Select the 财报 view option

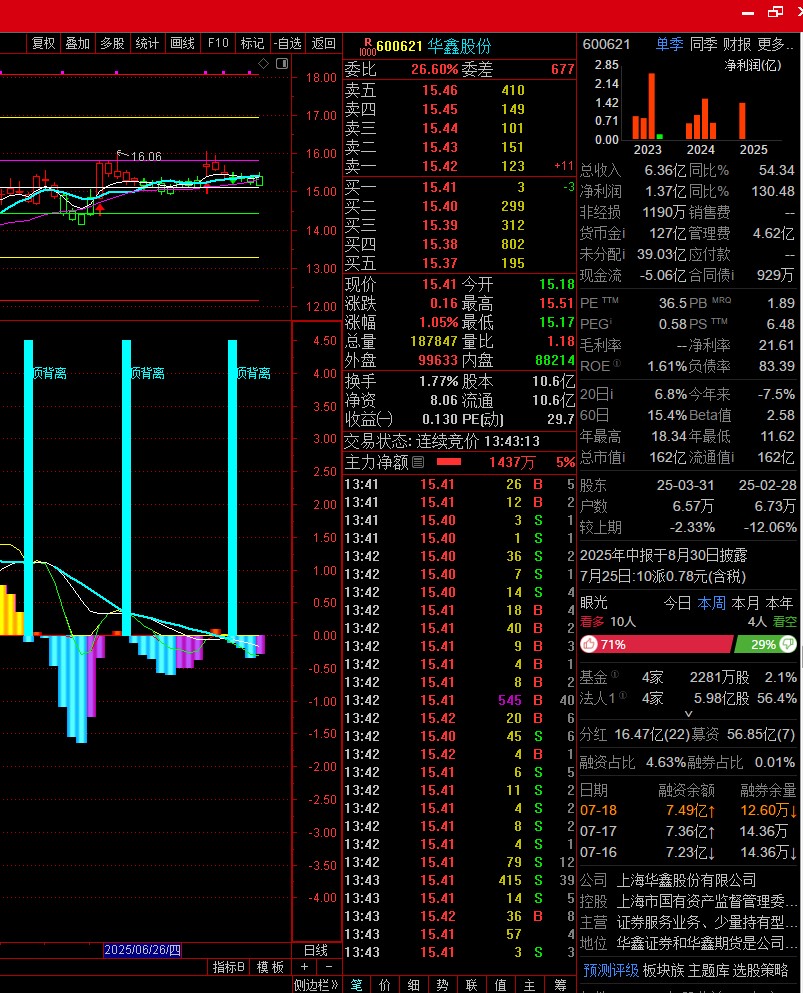737,44
